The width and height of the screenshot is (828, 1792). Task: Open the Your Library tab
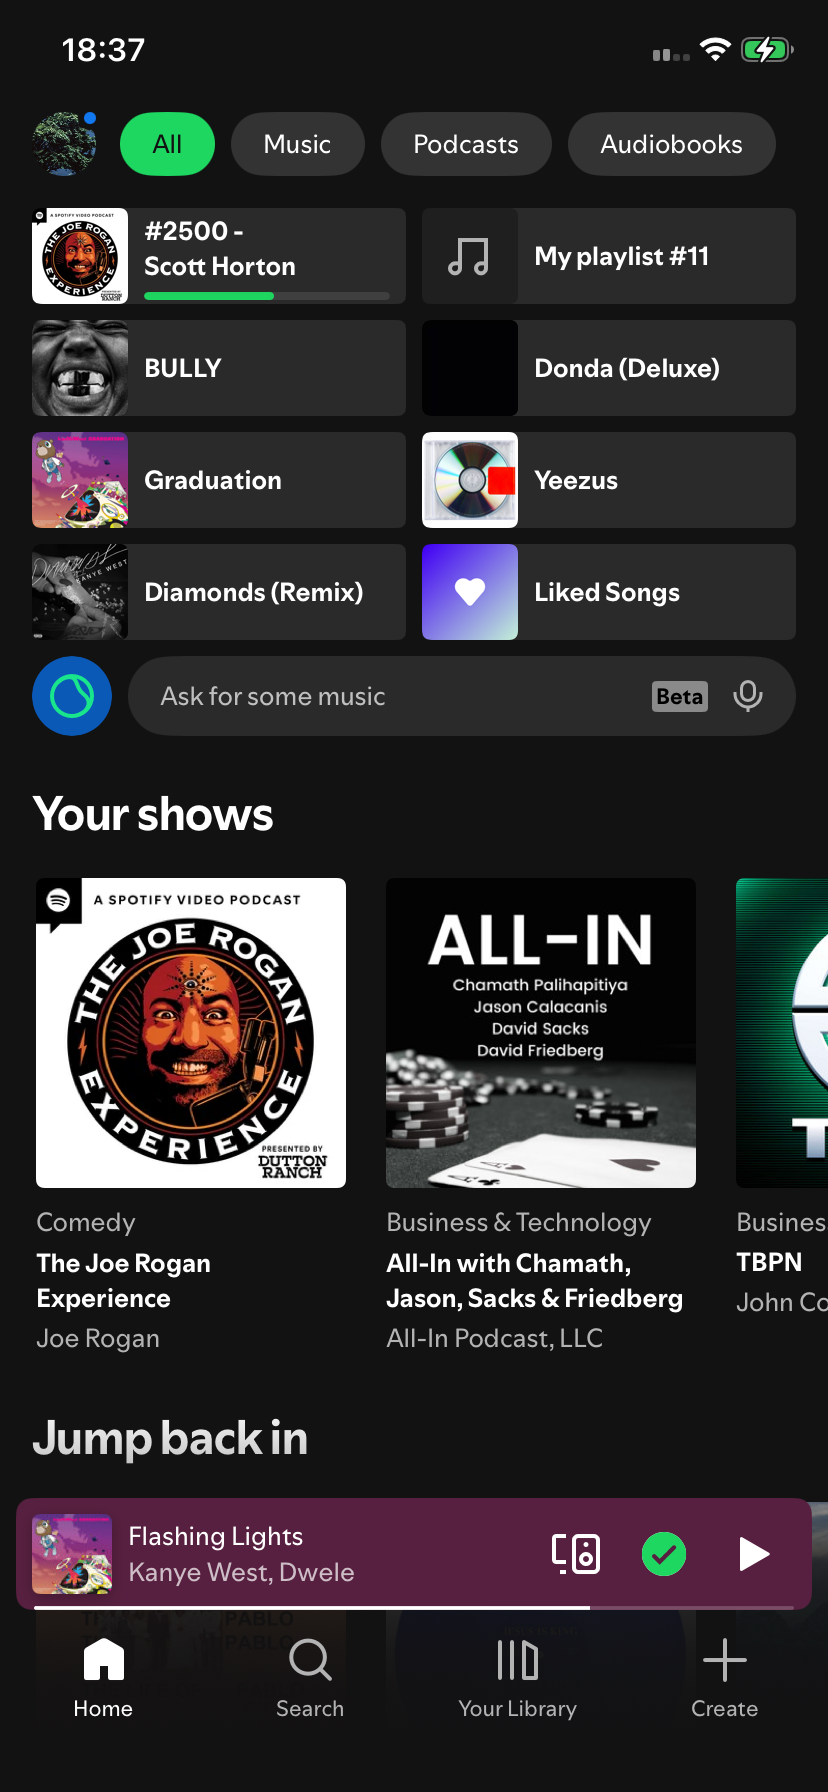(517, 1678)
